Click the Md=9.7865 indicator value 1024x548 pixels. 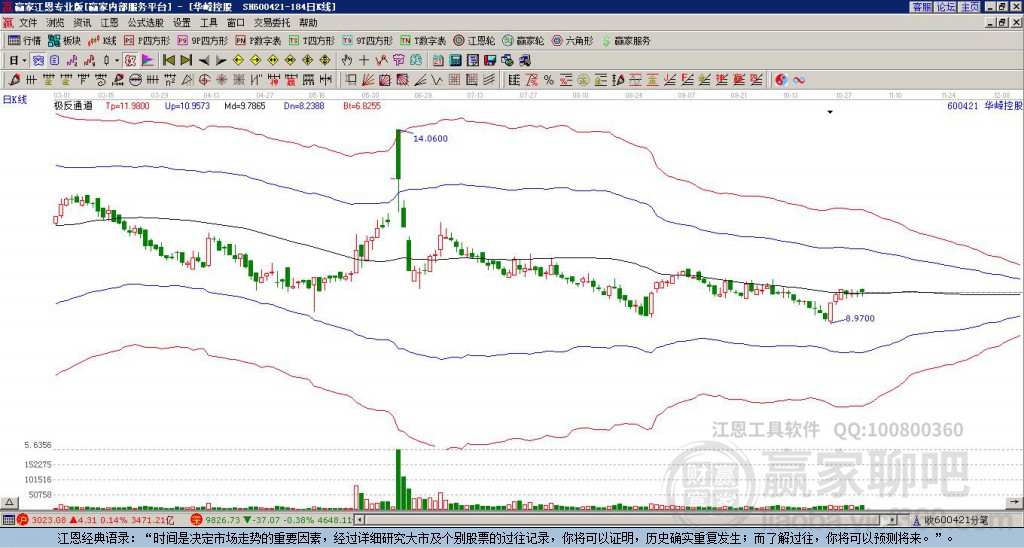(x=245, y=105)
